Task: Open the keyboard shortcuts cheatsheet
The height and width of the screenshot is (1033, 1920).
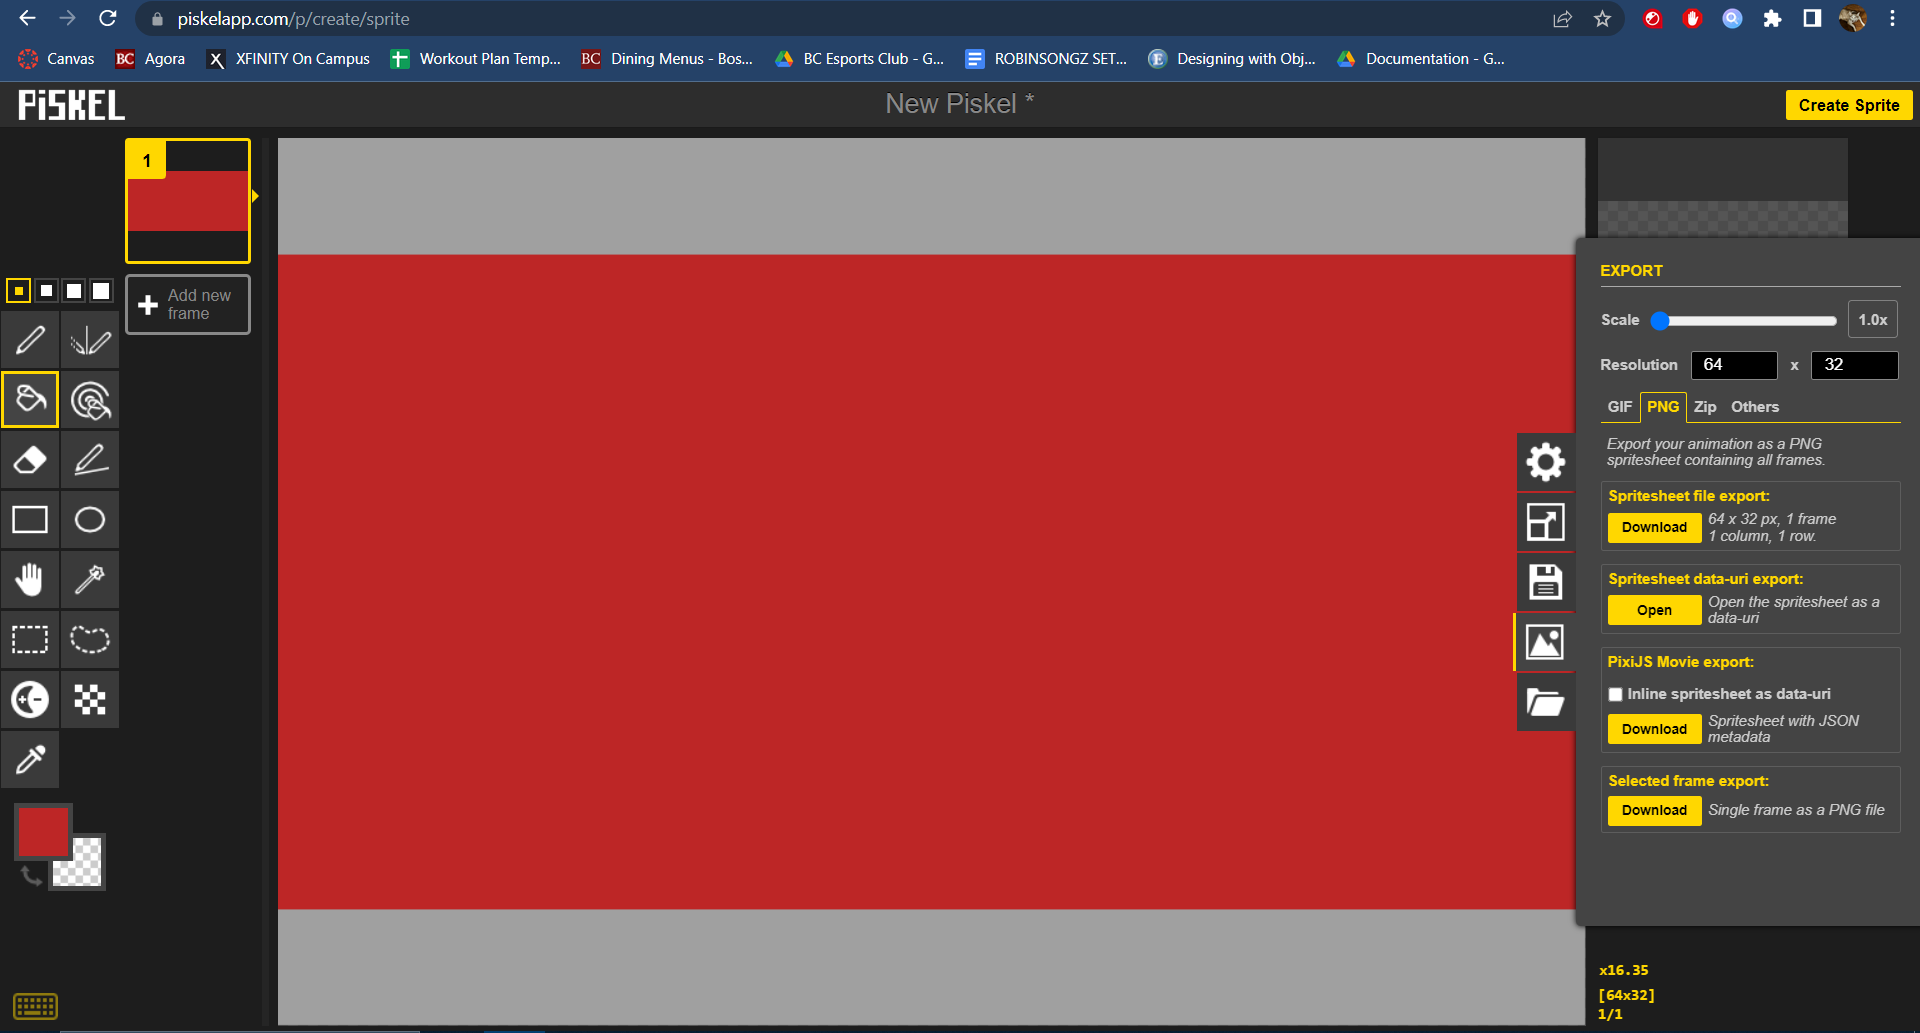Action: (x=36, y=1006)
